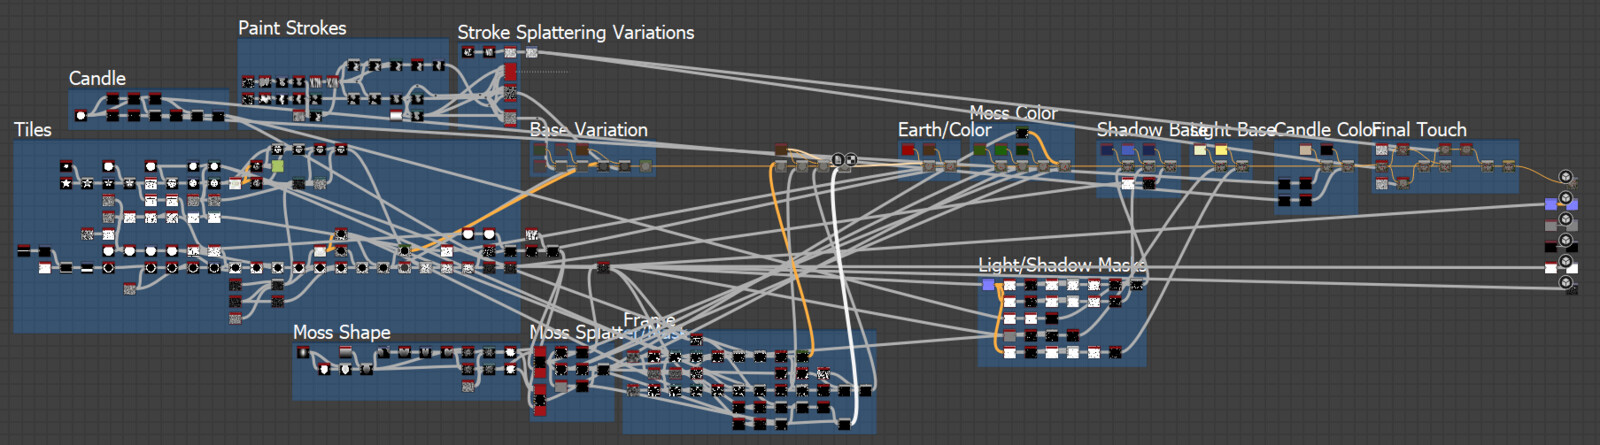Image resolution: width=1600 pixels, height=445 pixels.
Task: Click the 'Base Variation' frame title
Action: point(588,130)
